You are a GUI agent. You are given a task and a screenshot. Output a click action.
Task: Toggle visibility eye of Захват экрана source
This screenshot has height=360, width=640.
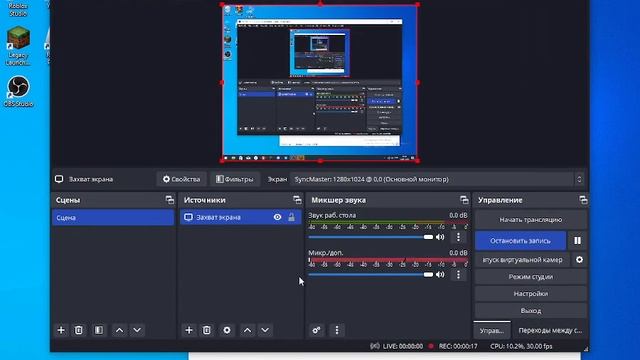coord(278,218)
